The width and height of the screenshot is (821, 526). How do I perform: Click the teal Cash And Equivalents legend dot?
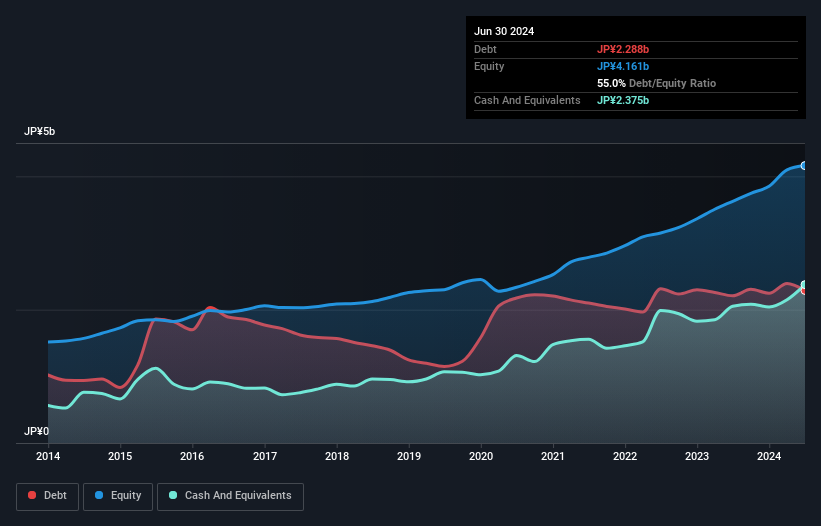pos(173,495)
